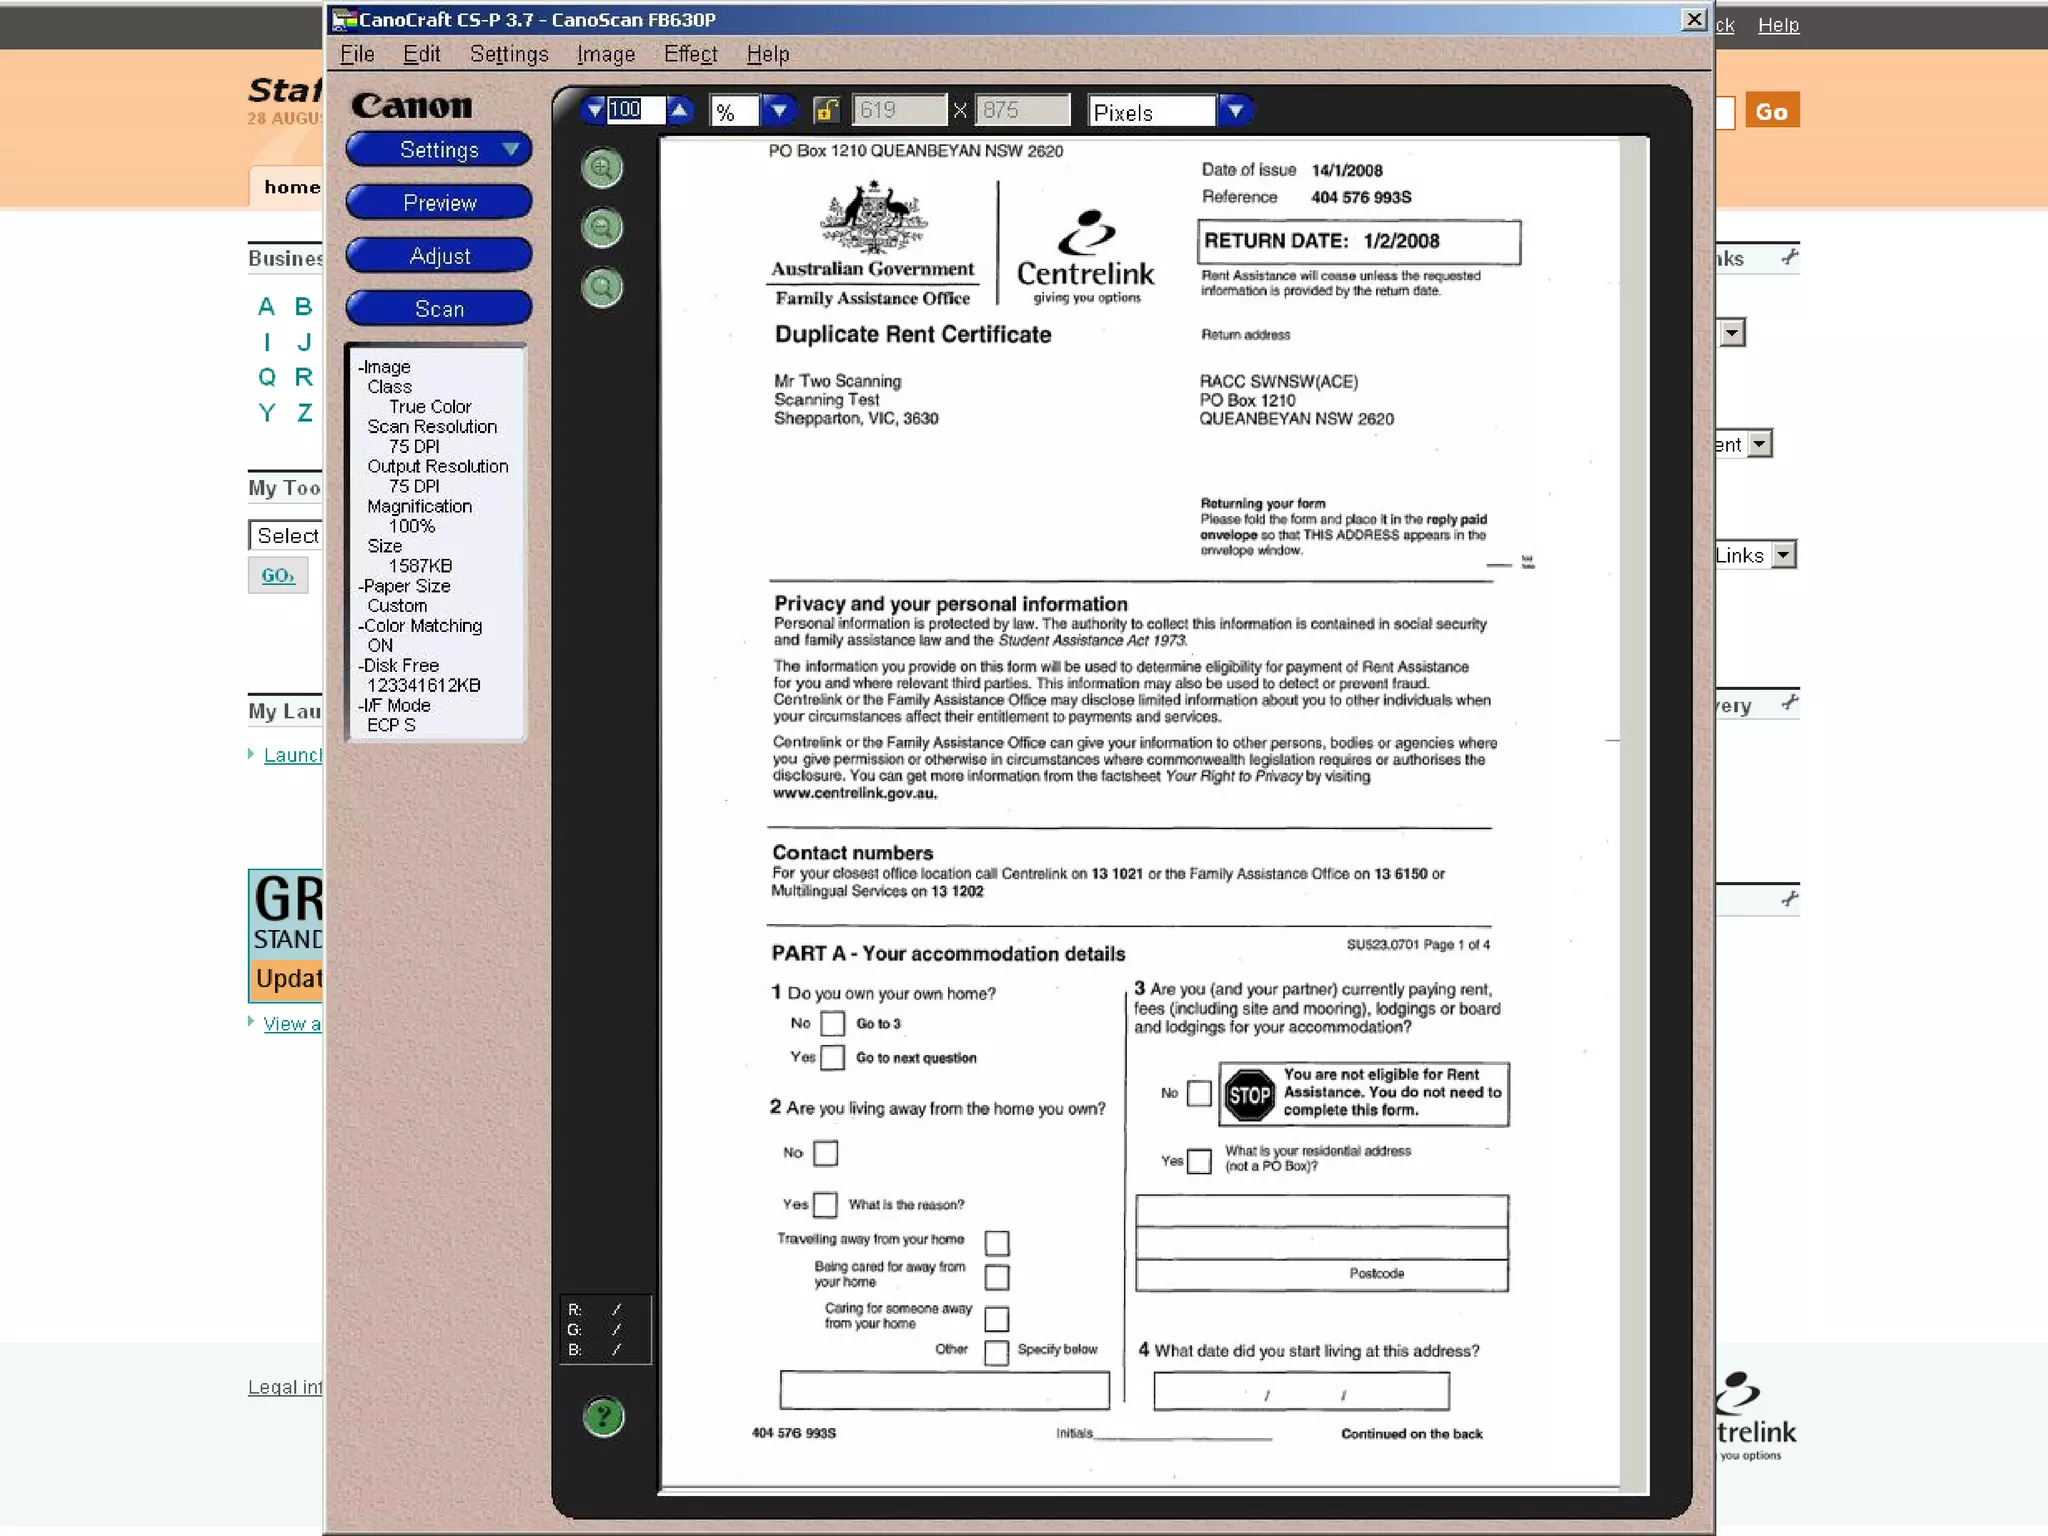This screenshot has height=1536, width=2048.
Task: Click the Adjust button
Action: click(x=439, y=256)
